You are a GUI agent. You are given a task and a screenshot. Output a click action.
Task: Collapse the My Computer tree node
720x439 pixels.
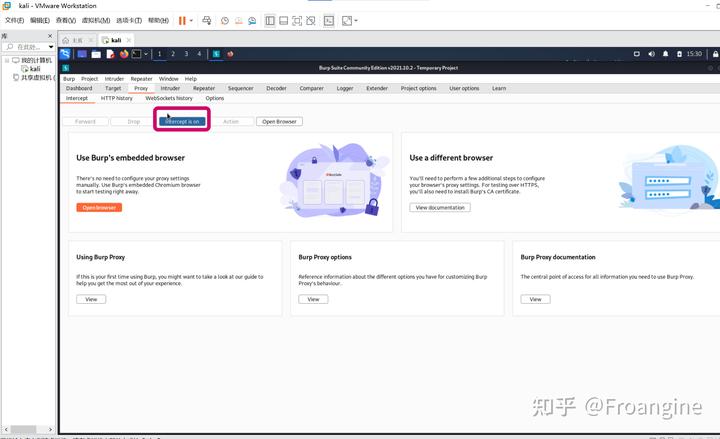pyautogui.click(x=7, y=60)
